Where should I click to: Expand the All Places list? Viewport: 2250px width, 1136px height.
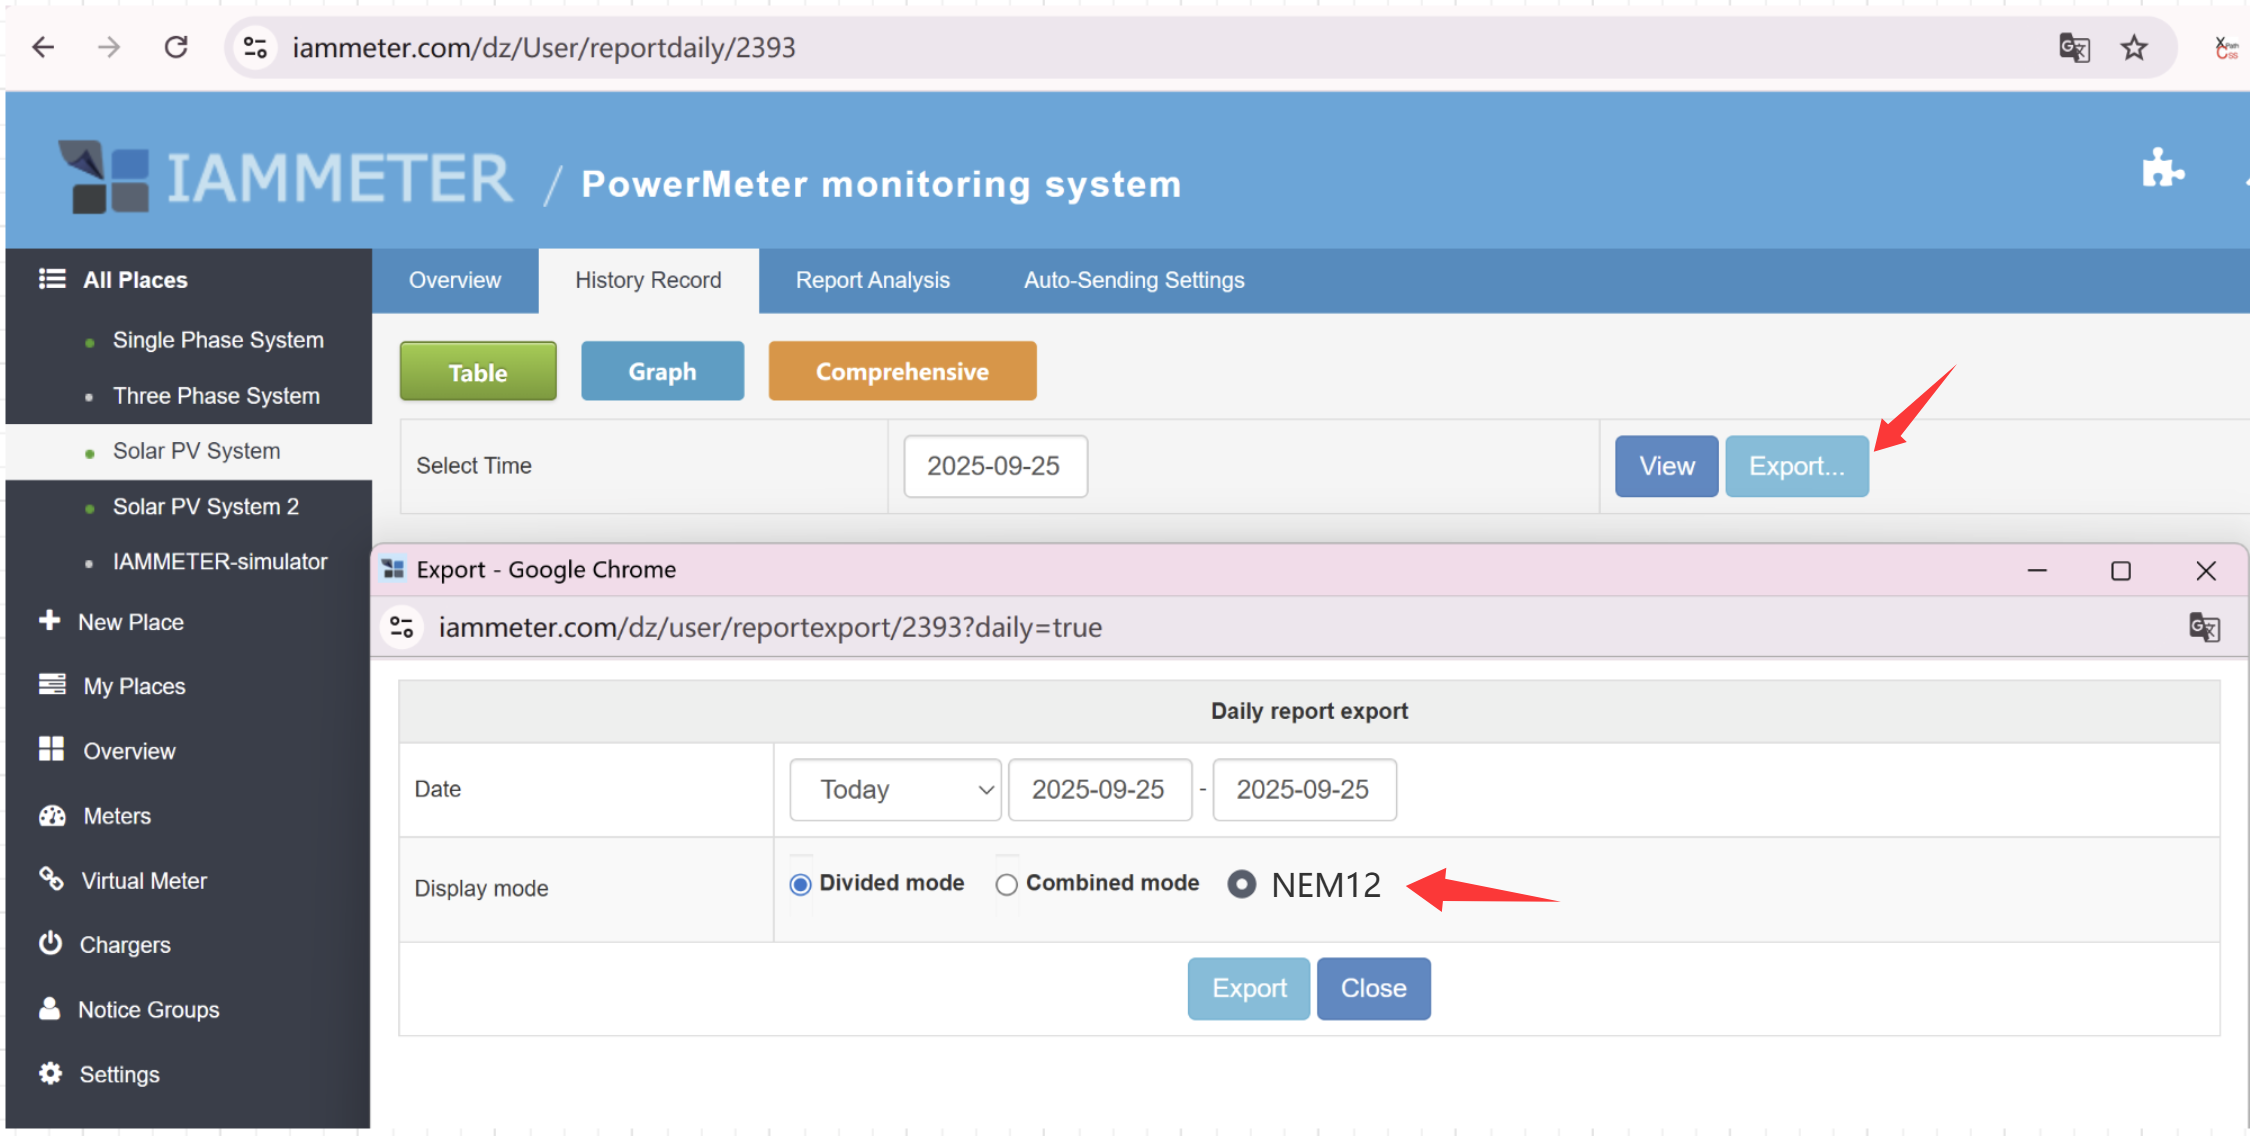pyautogui.click(x=134, y=280)
